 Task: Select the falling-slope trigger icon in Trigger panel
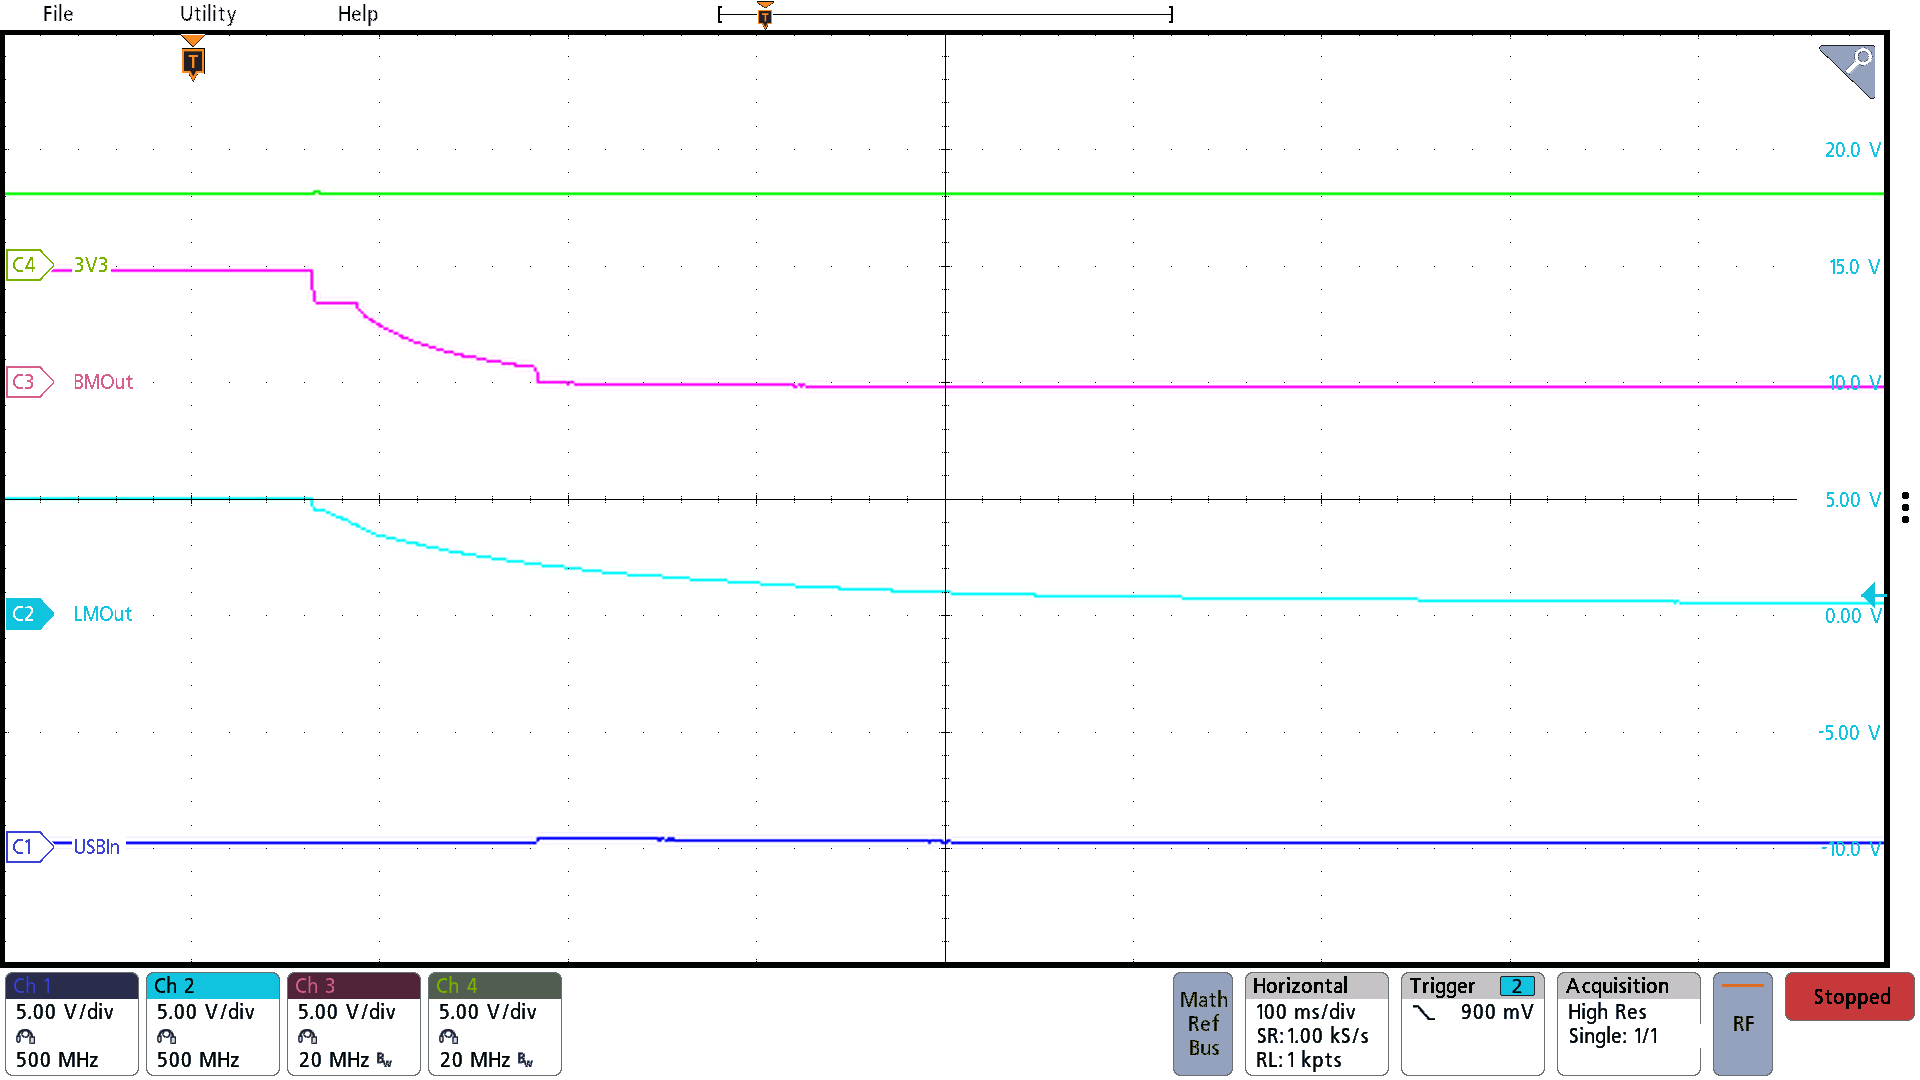[x=1422, y=1012]
